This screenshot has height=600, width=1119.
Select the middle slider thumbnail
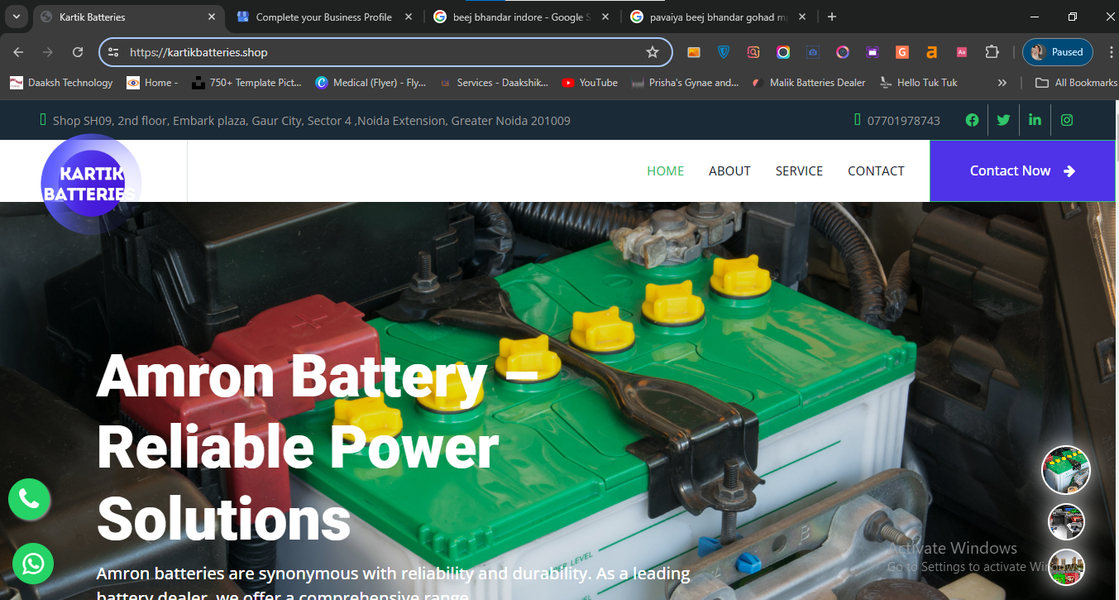pyautogui.click(x=1066, y=522)
